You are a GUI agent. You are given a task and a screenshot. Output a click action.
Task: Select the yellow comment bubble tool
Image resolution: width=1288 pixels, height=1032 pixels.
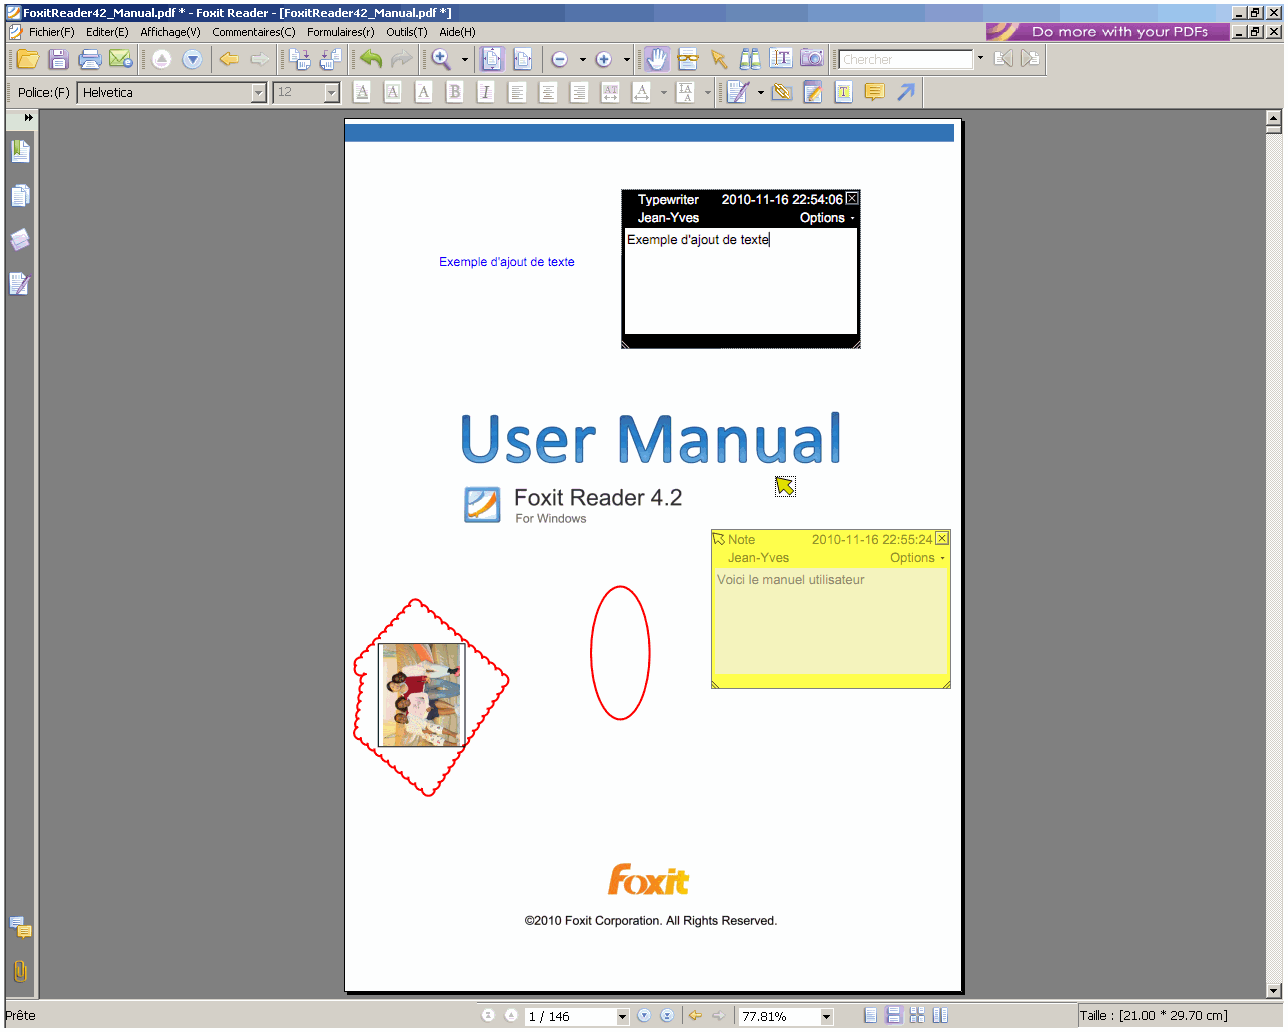click(x=875, y=92)
